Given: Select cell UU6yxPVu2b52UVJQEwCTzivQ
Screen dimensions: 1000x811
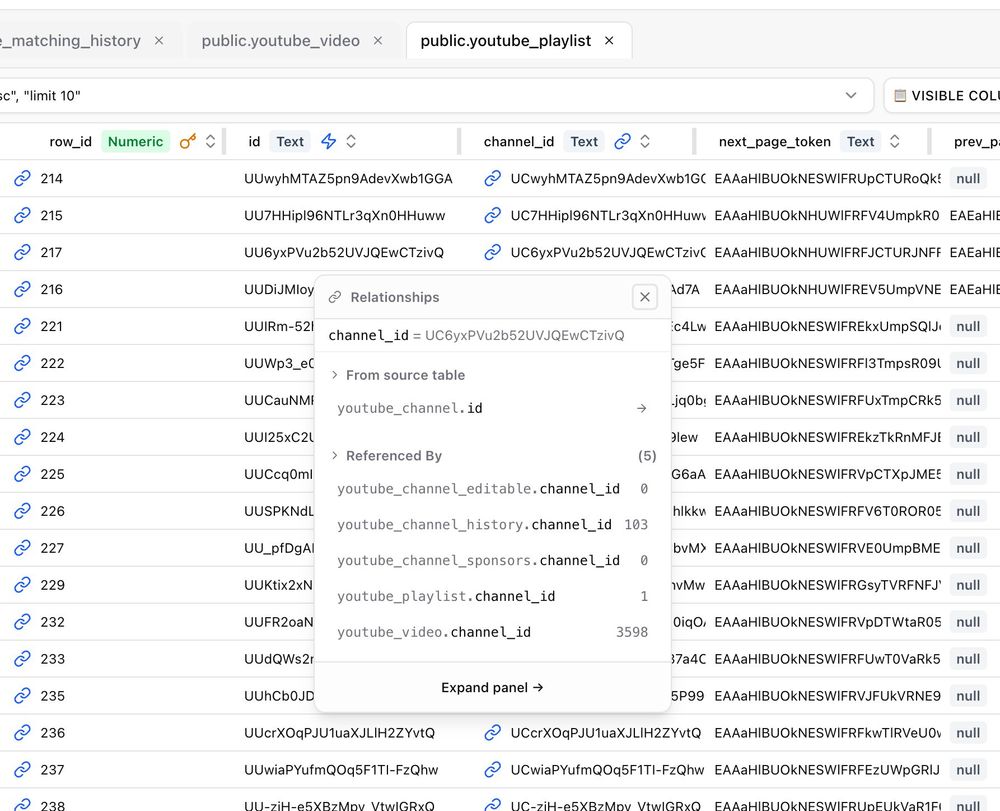Looking at the screenshot, I should pyautogui.click(x=344, y=252).
